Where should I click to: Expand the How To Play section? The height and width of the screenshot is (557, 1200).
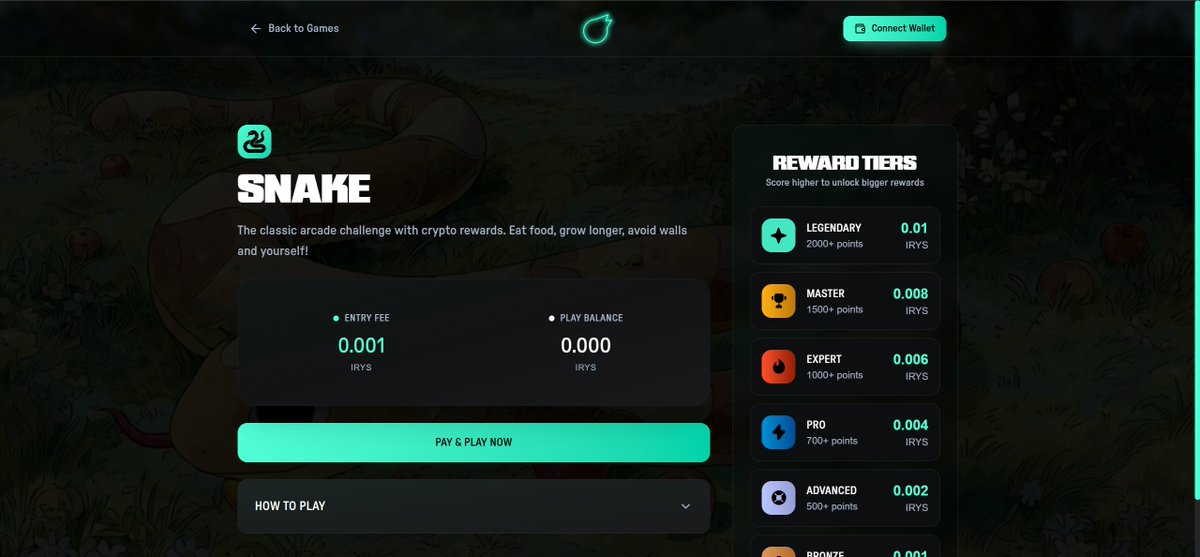click(x=474, y=506)
